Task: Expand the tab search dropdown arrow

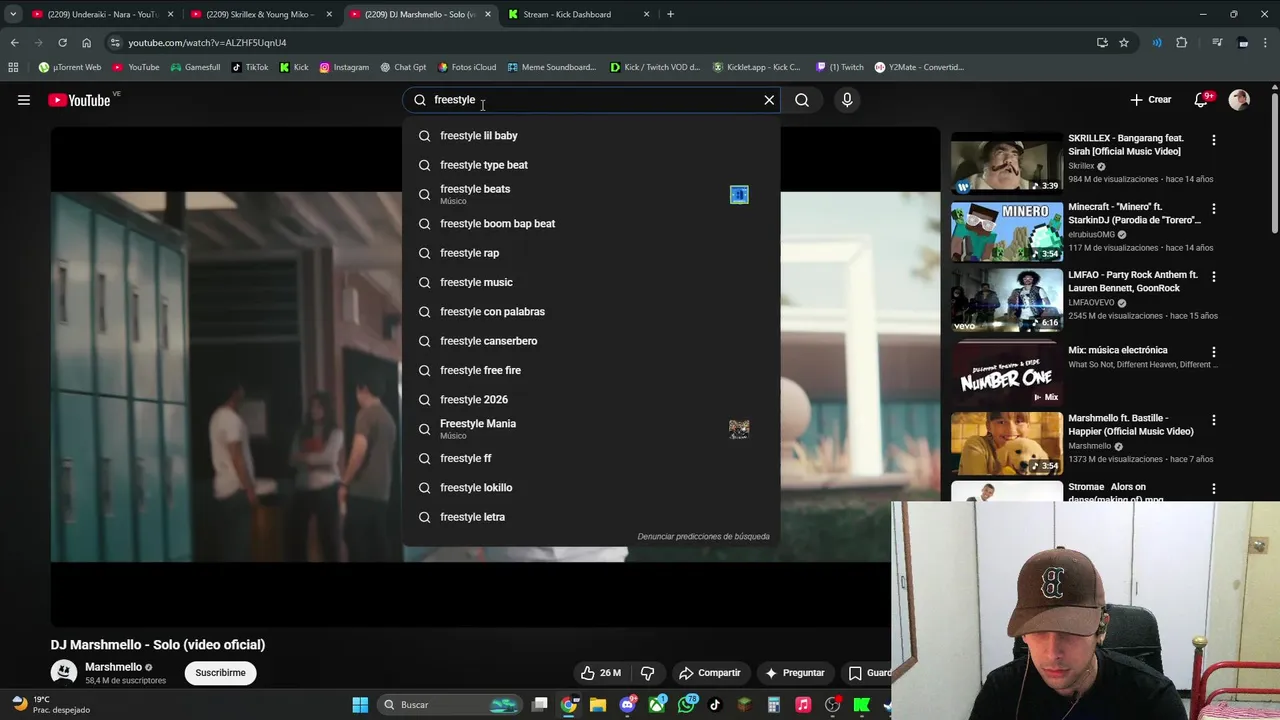Action: point(12,14)
